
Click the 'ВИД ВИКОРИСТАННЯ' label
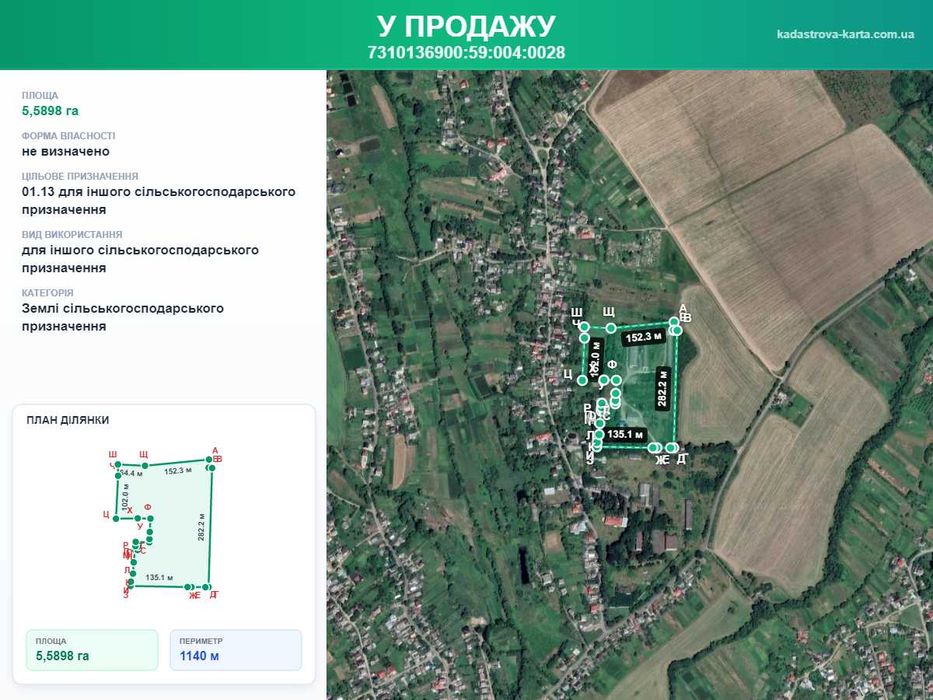click(72, 235)
